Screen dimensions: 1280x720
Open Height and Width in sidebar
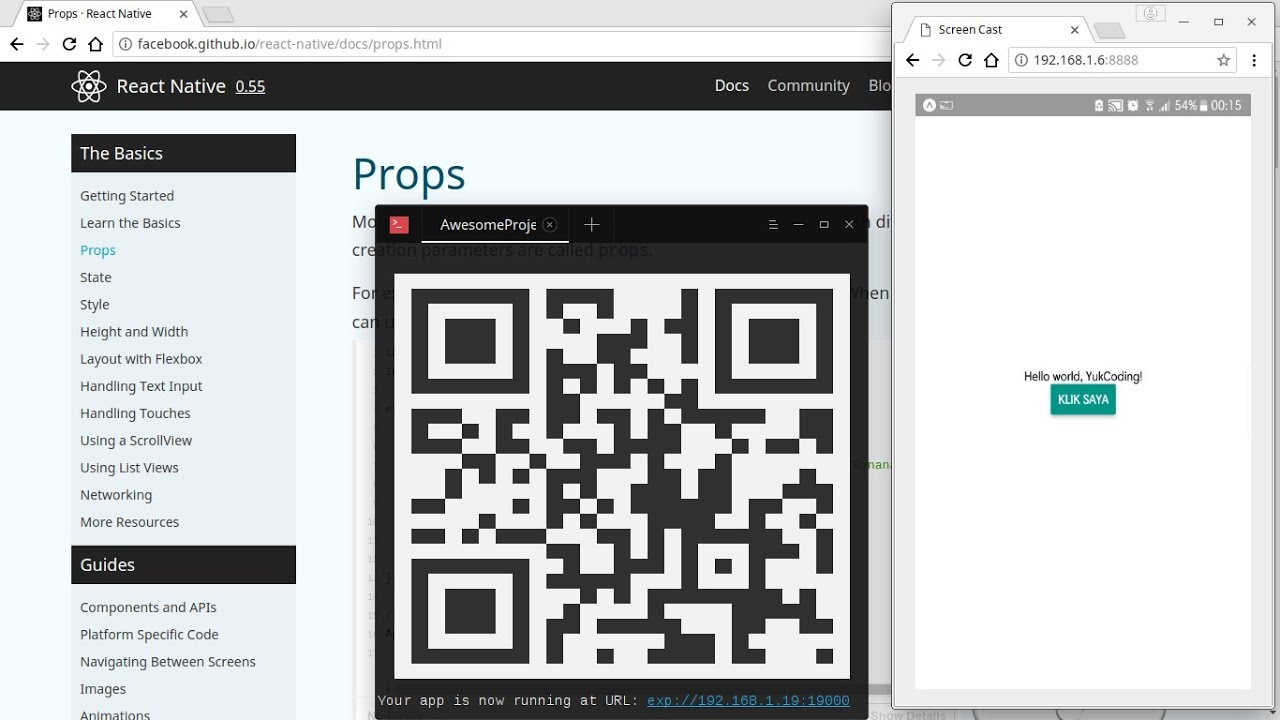tap(134, 332)
